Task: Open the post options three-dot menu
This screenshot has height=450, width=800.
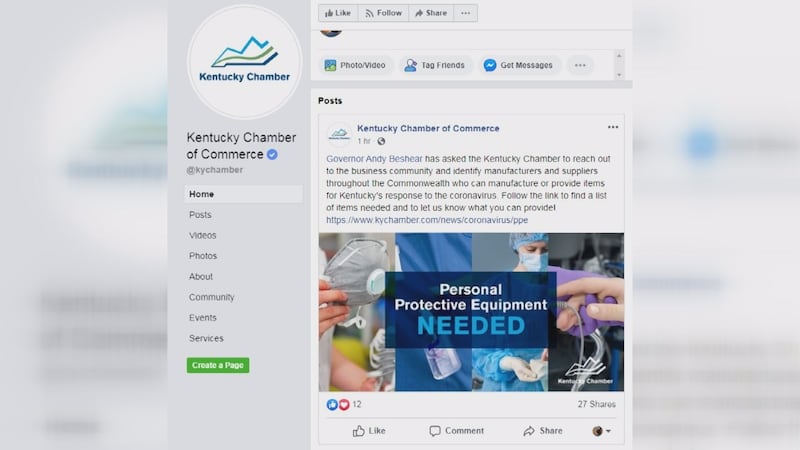Action: click(613, 127)
